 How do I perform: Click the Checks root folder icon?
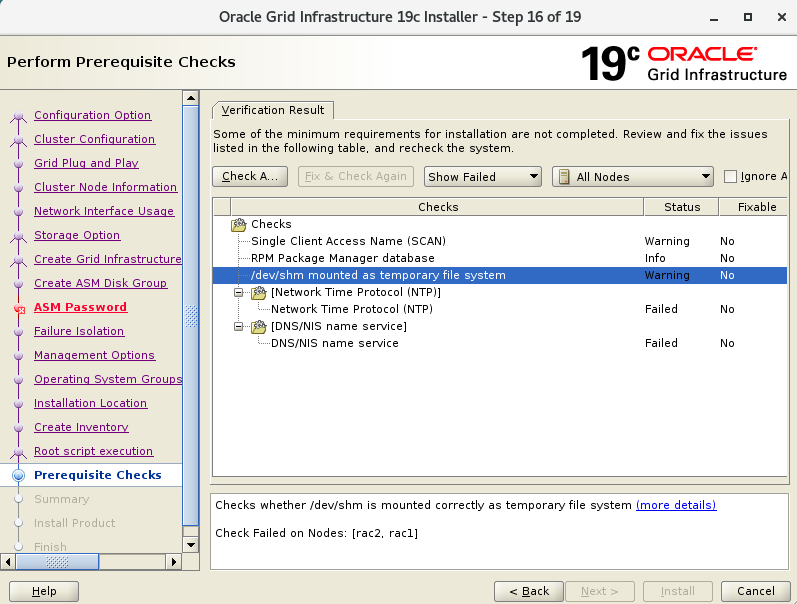[238, 224]
